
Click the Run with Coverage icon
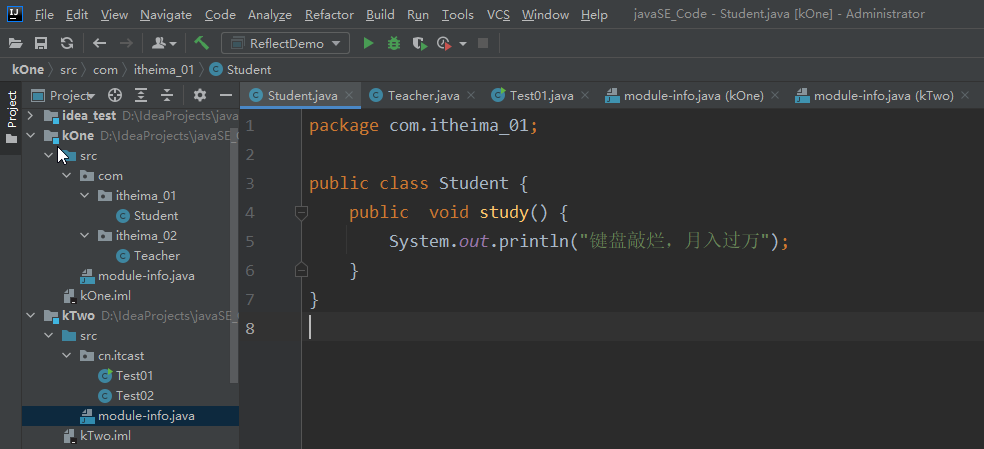420,43
